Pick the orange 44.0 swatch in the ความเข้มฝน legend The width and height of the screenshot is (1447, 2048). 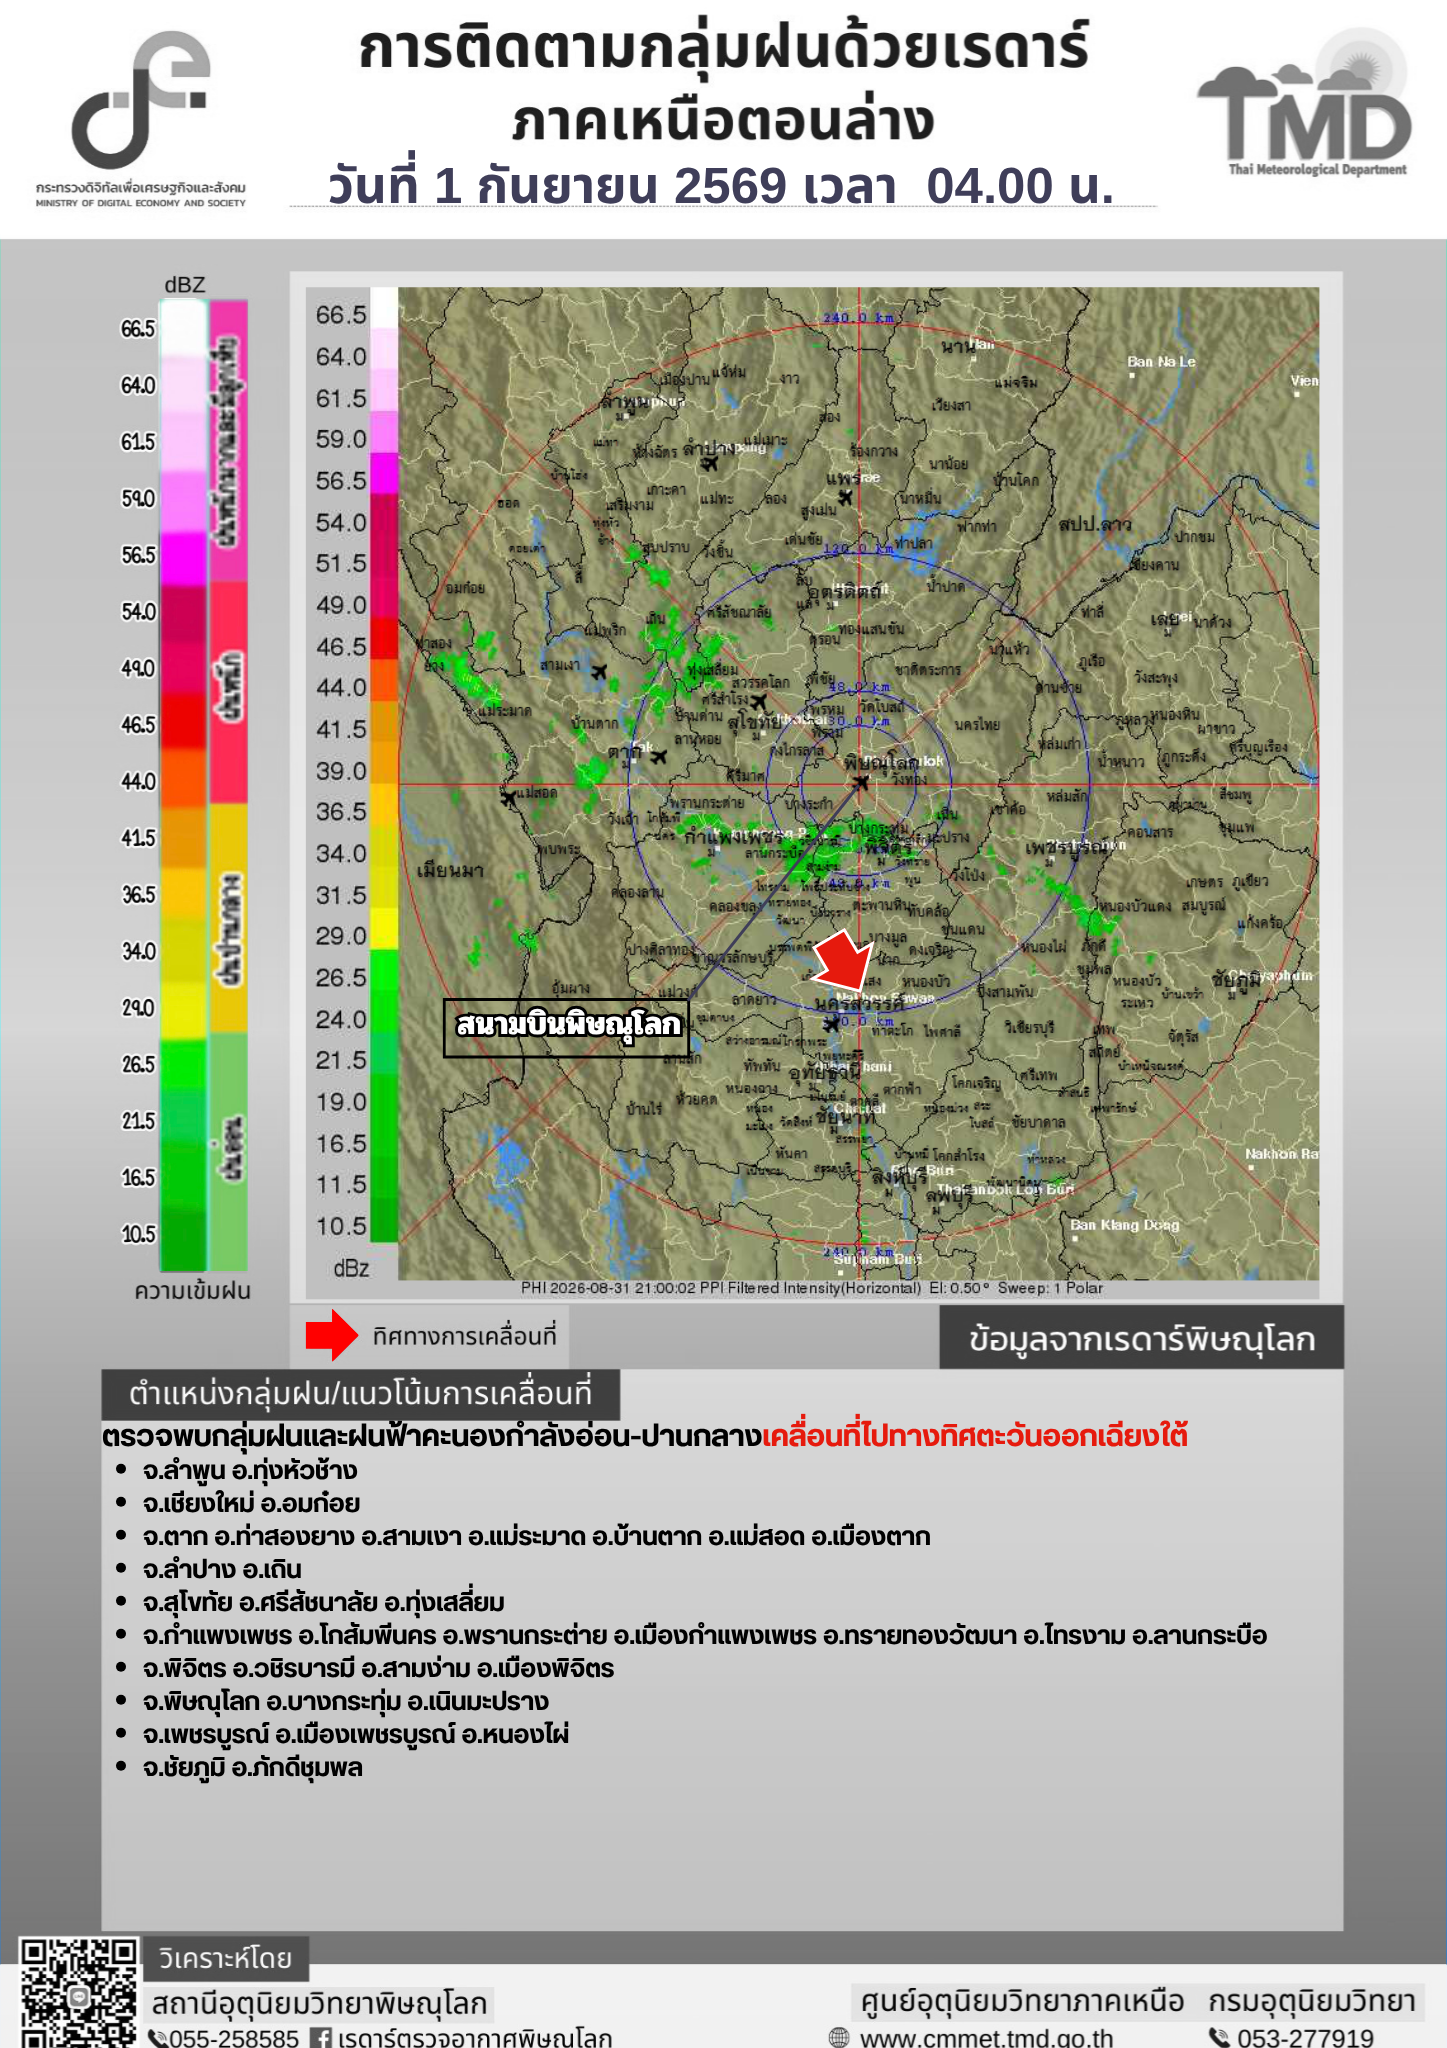(183, 778)
